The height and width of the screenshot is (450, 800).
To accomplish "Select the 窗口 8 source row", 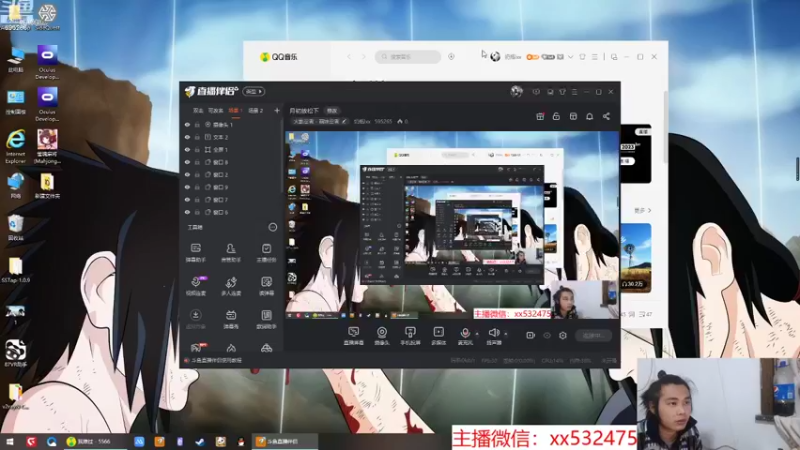I will (232, 162).
